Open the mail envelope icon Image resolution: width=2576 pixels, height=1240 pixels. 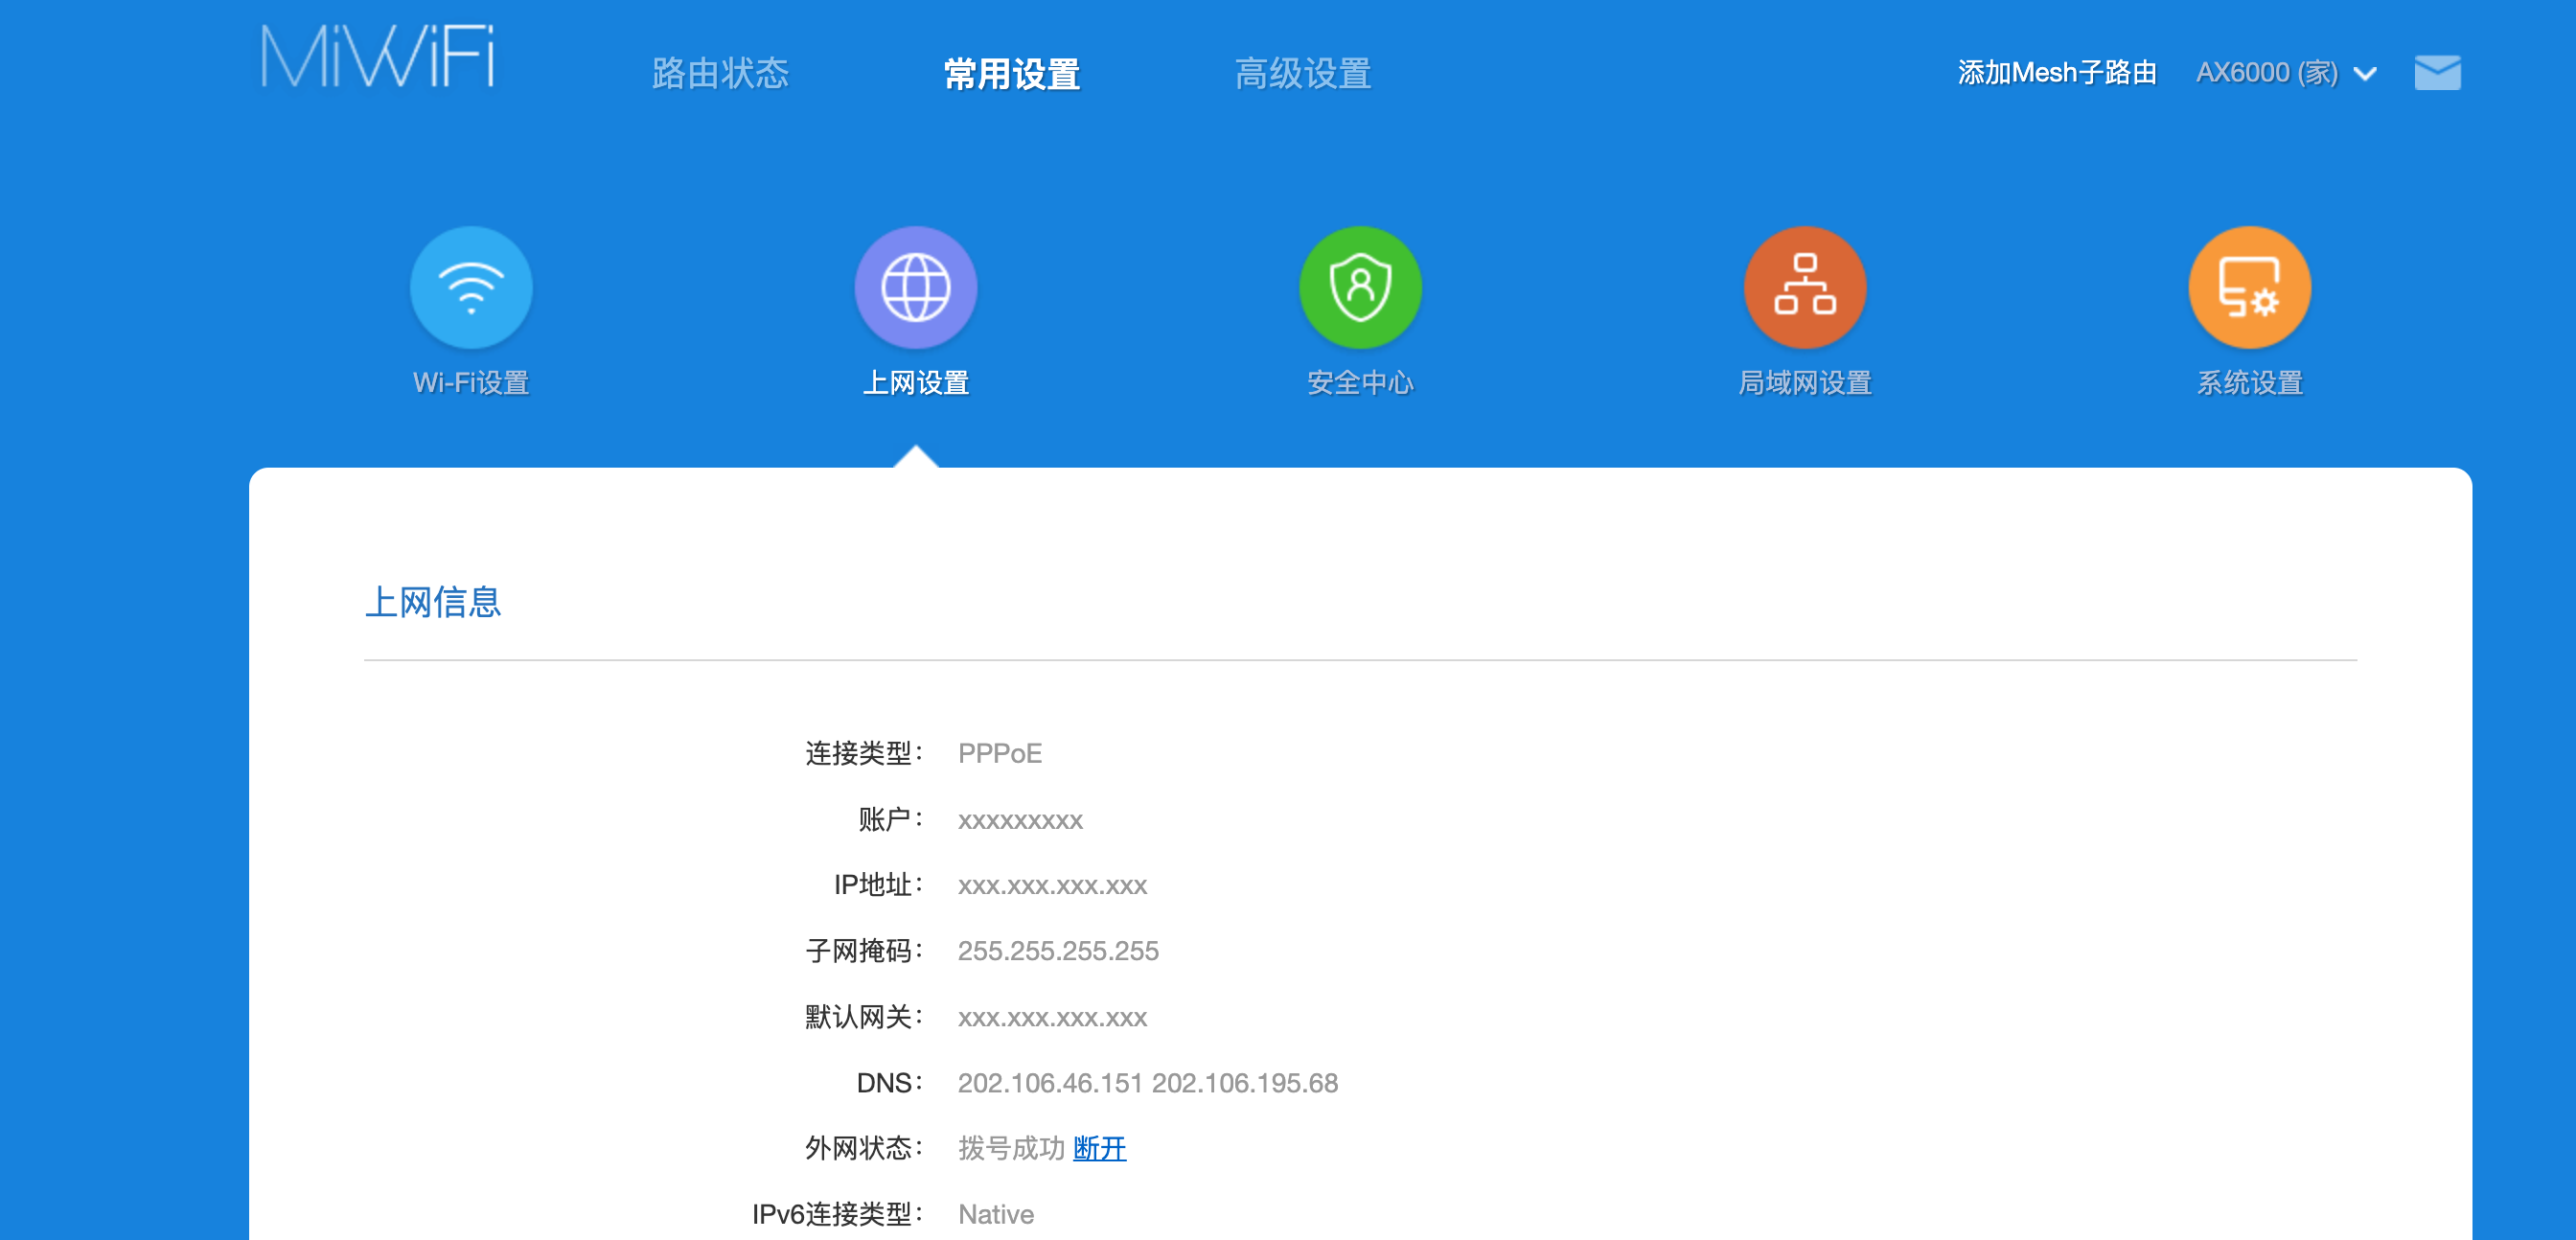[x=2437, y=73]
